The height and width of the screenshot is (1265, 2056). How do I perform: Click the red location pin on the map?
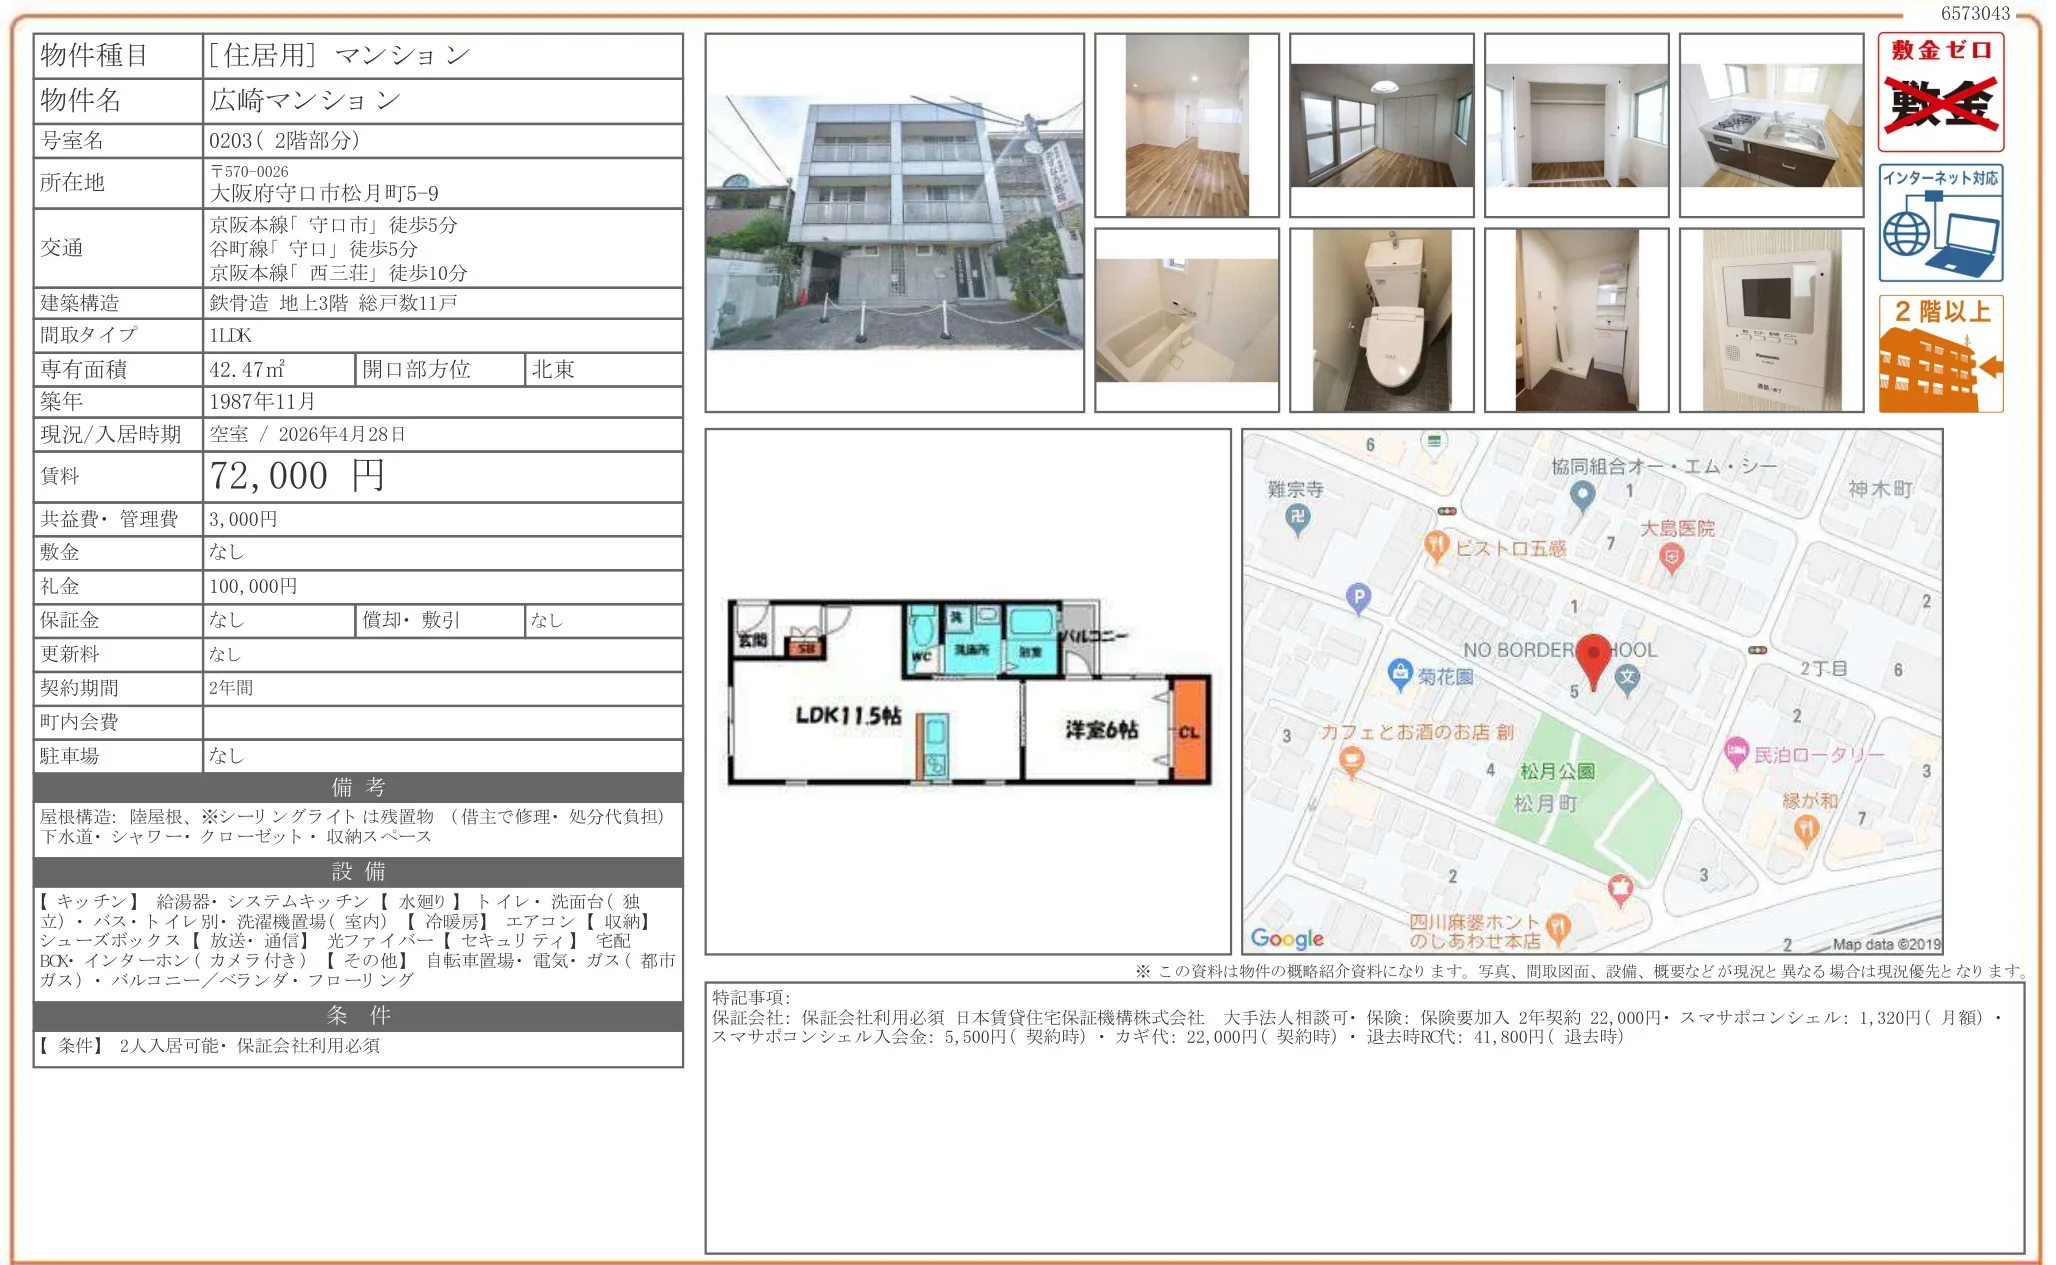coord(1593,657)
